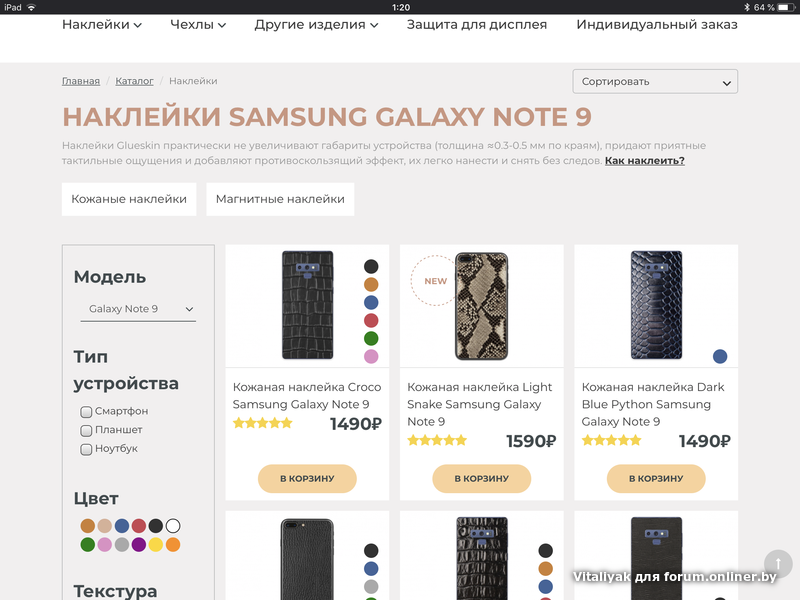Tap the scroll-to-top arrow button

tap(778, 563)
